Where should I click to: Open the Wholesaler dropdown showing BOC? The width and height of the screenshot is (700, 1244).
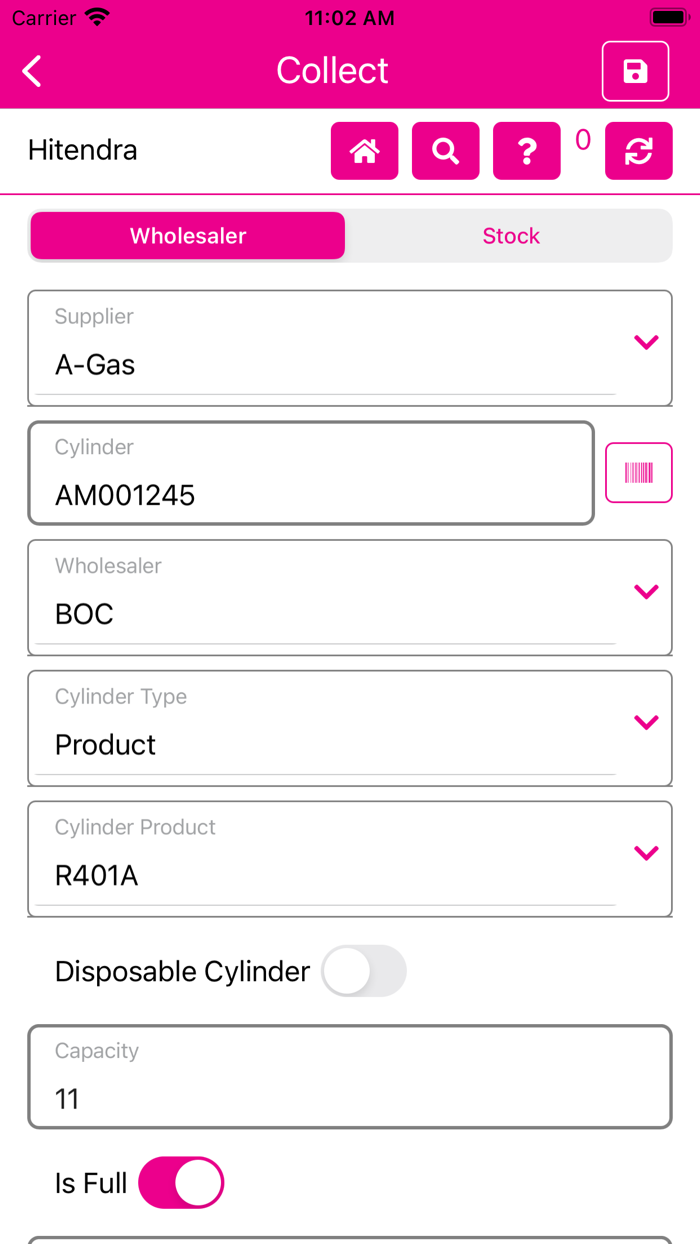(646, 591)
